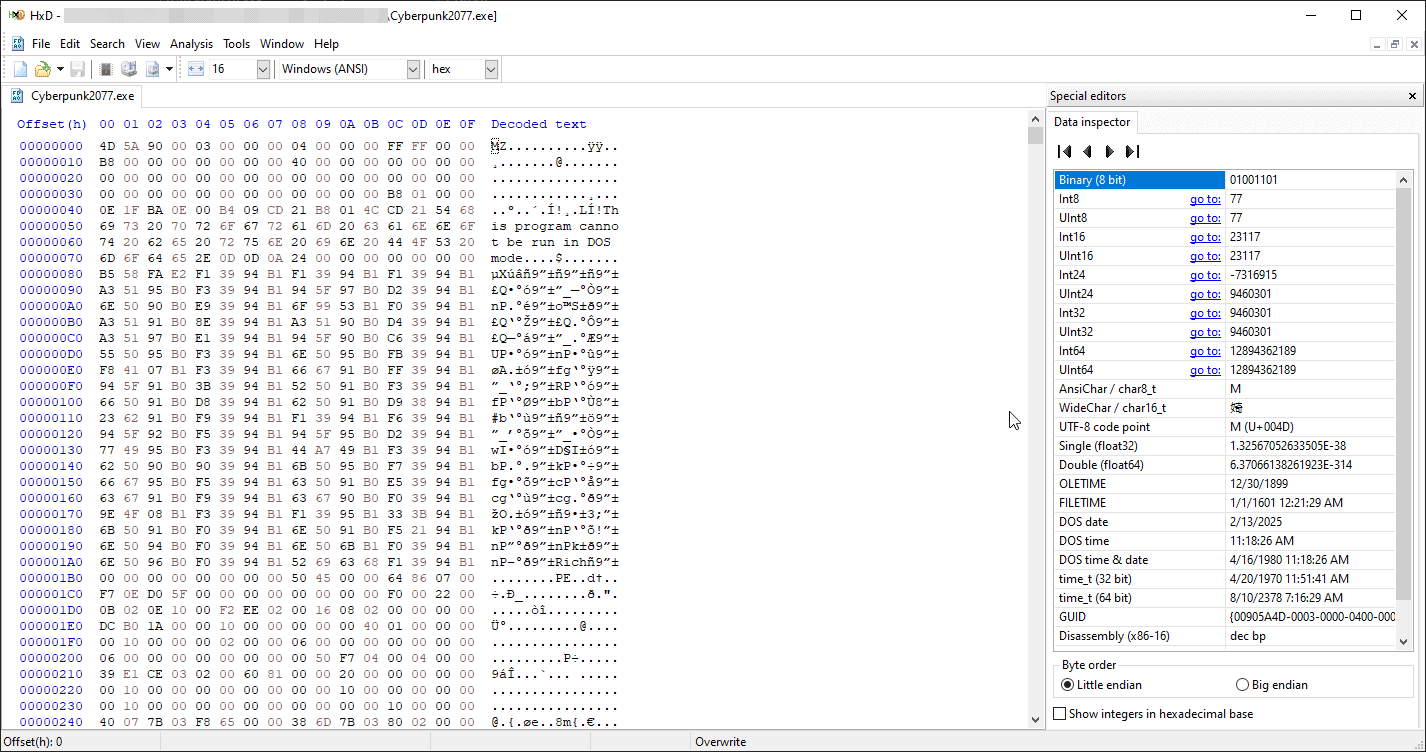Click the Special editors panel title
Screen dimensions: 1426x752
click(x=1088, y=96)
